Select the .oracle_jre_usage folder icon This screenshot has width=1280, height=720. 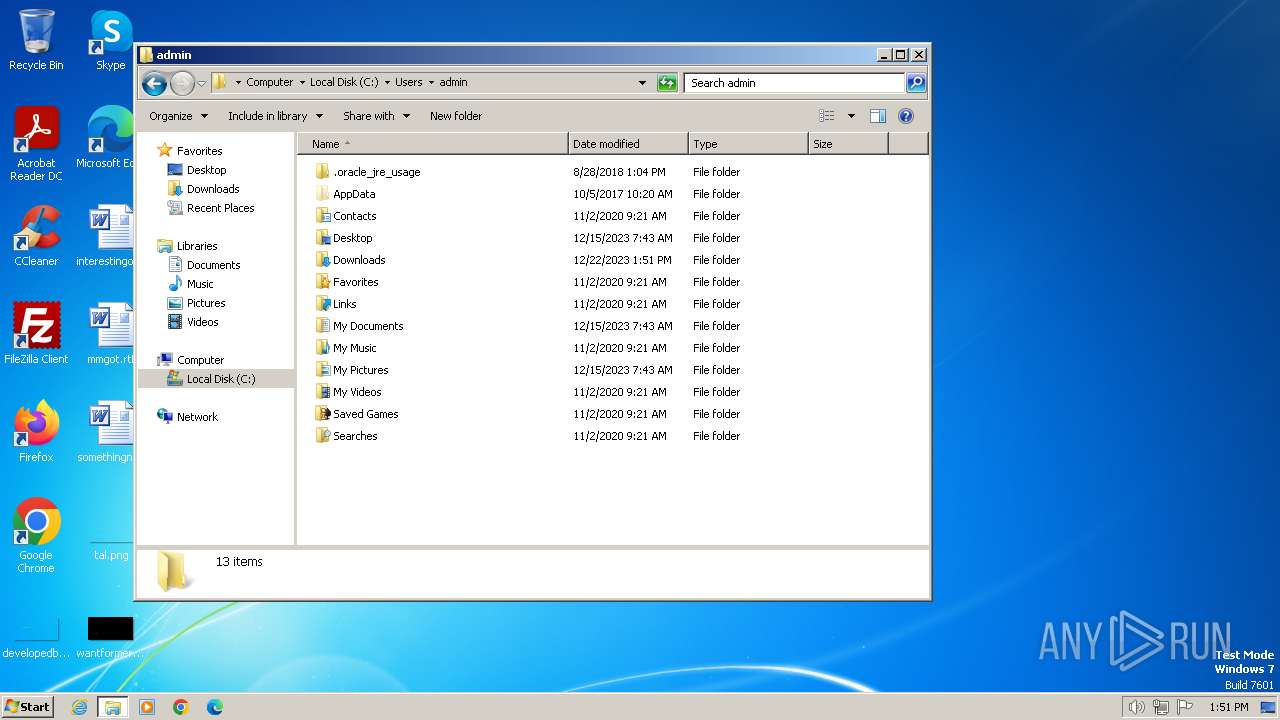coord(322,172)
